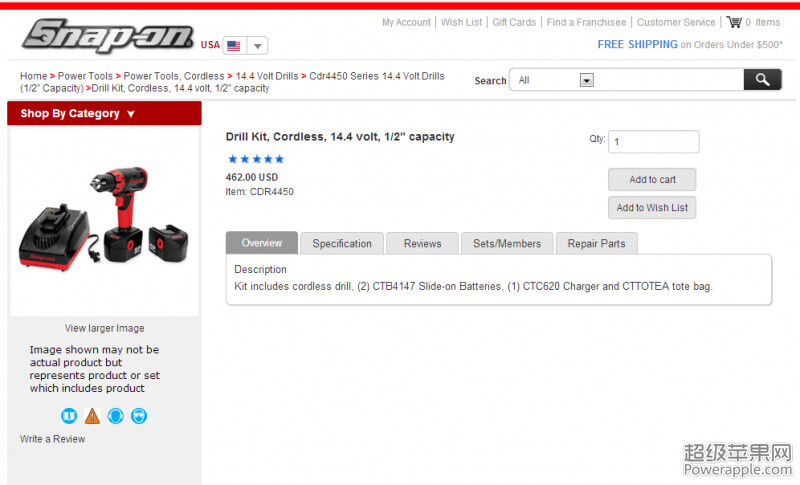The width and height of the screenshot is (800, 485).
Task: Go to Wish List
Action: [461, 22]
